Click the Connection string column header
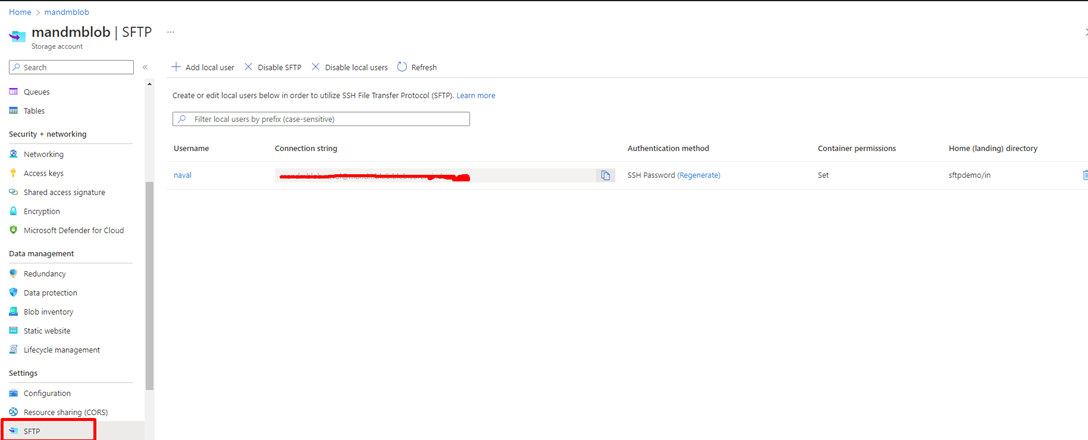1088x440 pixels. (306, 149)
